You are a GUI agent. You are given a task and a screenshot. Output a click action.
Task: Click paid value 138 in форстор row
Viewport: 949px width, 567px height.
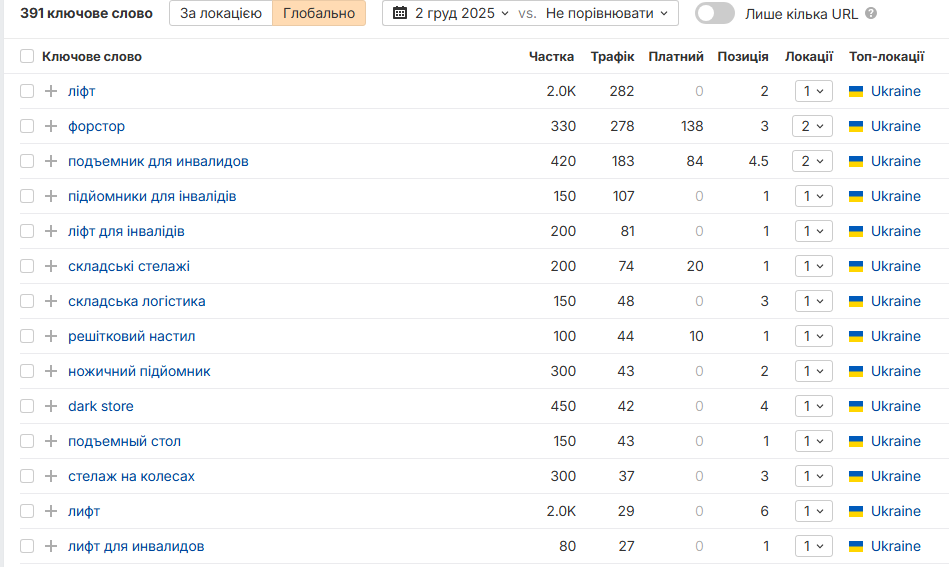click(x=692, y=126)
